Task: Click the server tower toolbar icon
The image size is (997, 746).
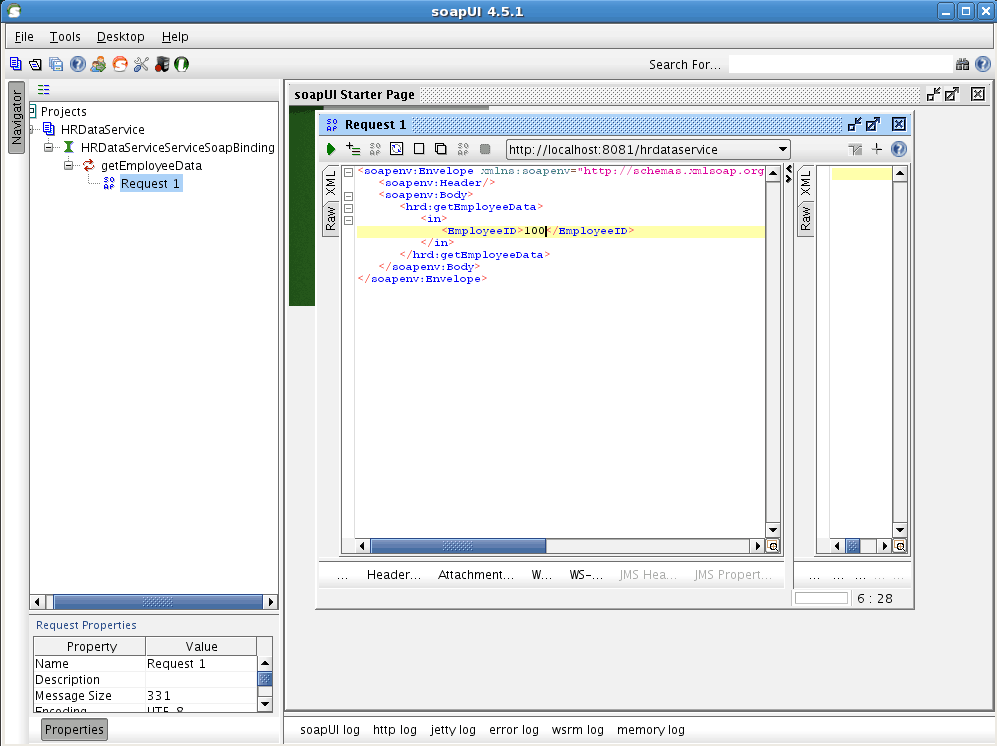Action: pyautogui.click(x=162, y=64)
